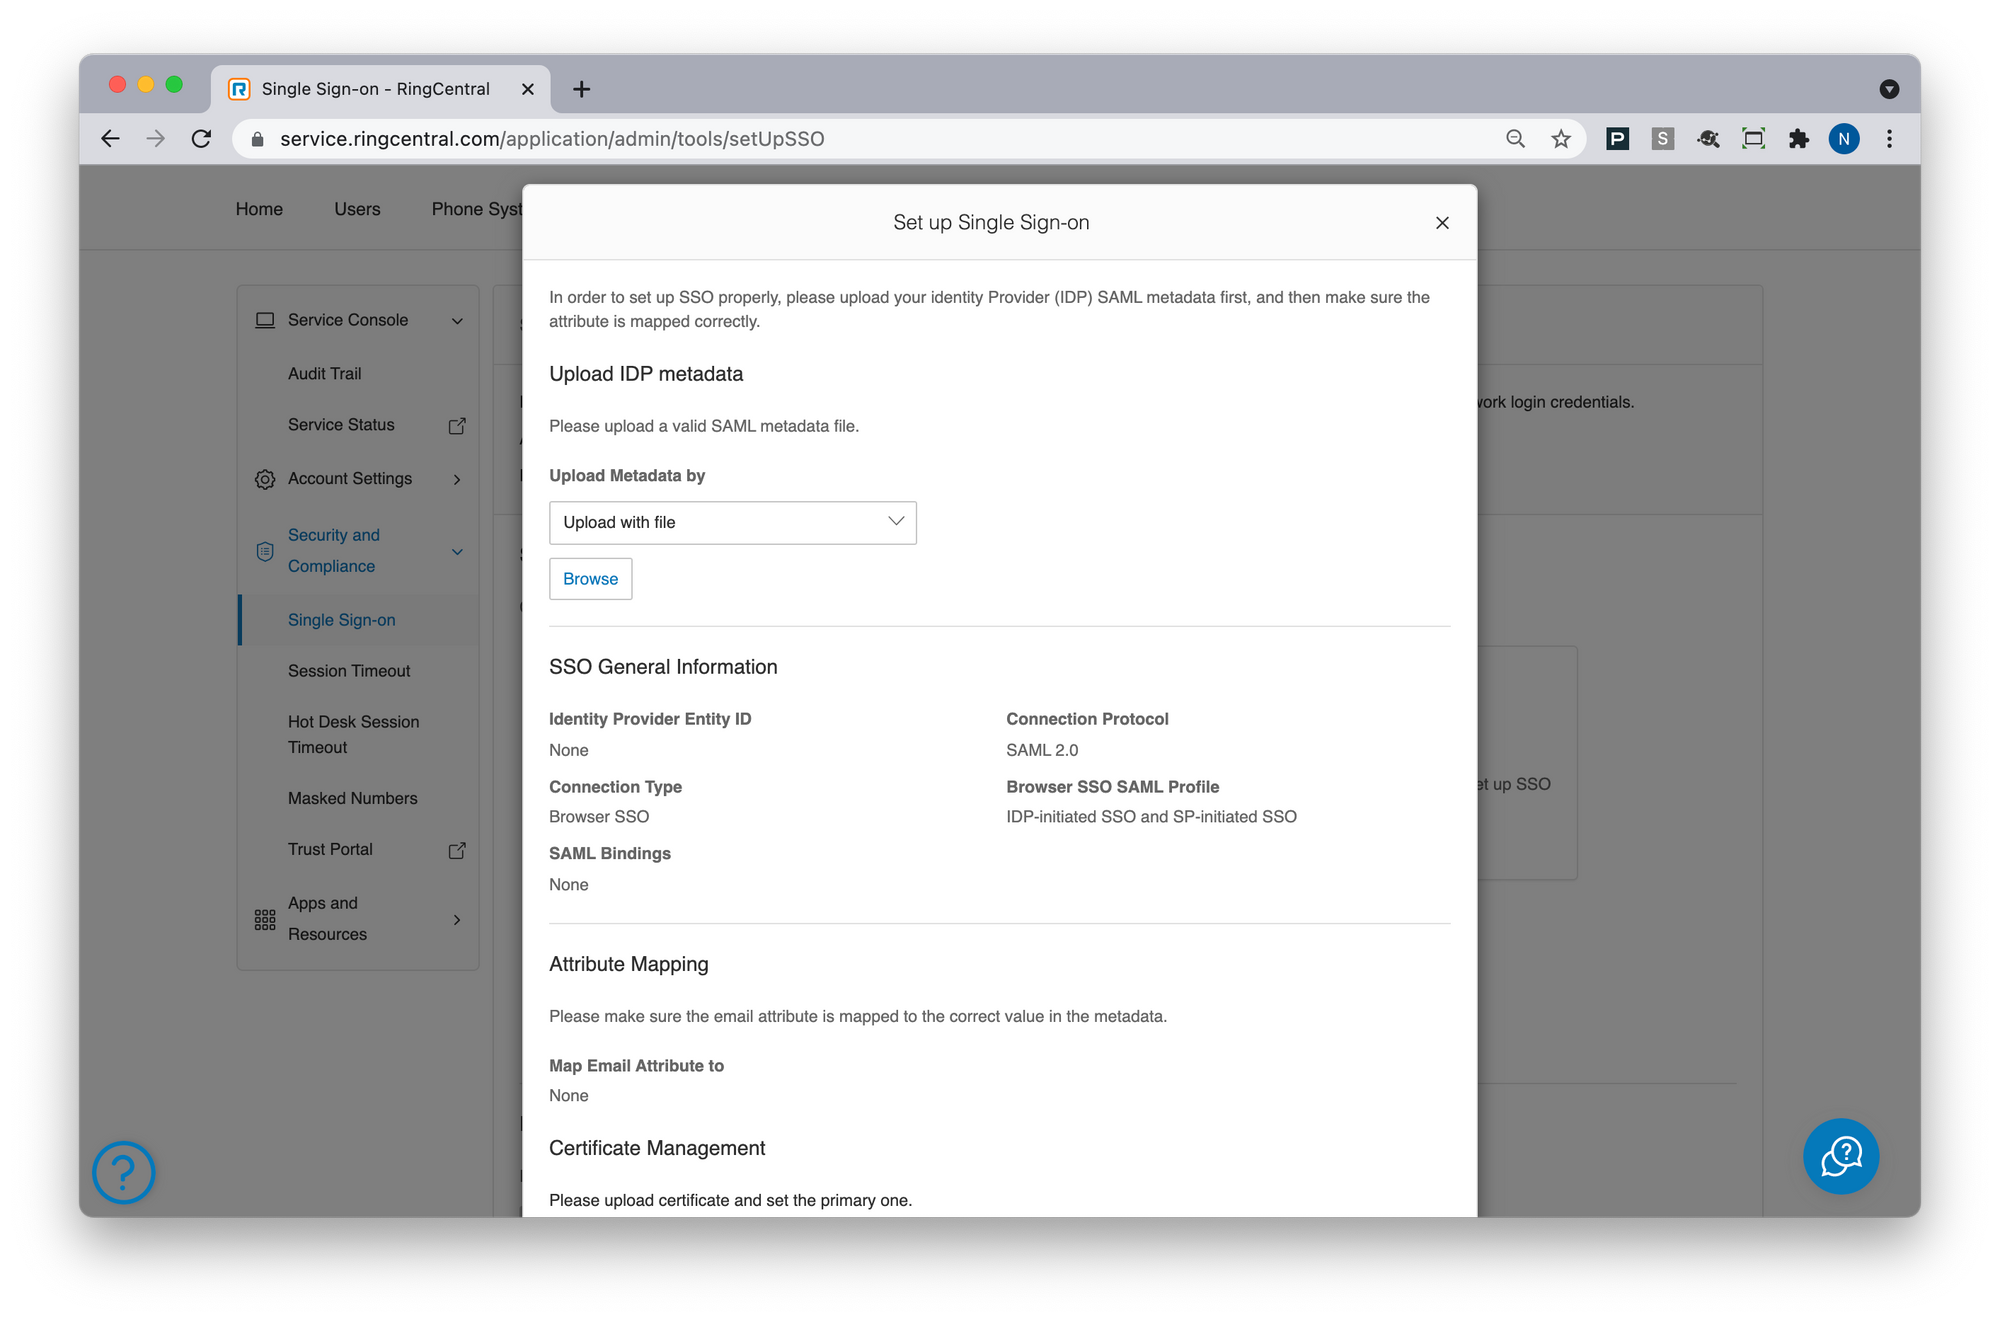Image resolution: width=2000 pixels, height=1322 pixels.
Task: Reload the page
Action: pyautogui.click(x=201, y=139)
